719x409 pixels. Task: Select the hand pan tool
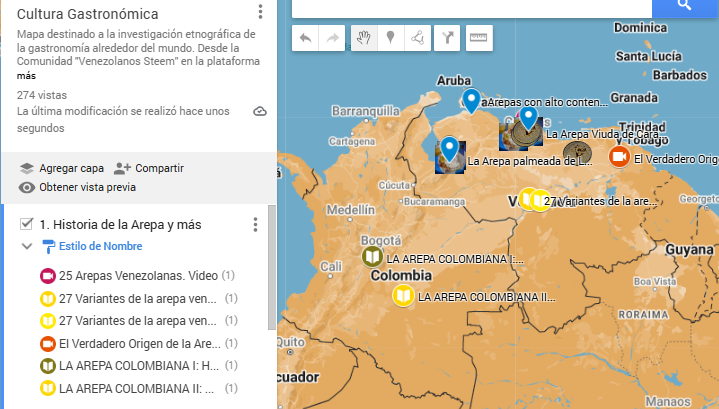[364, 38]
